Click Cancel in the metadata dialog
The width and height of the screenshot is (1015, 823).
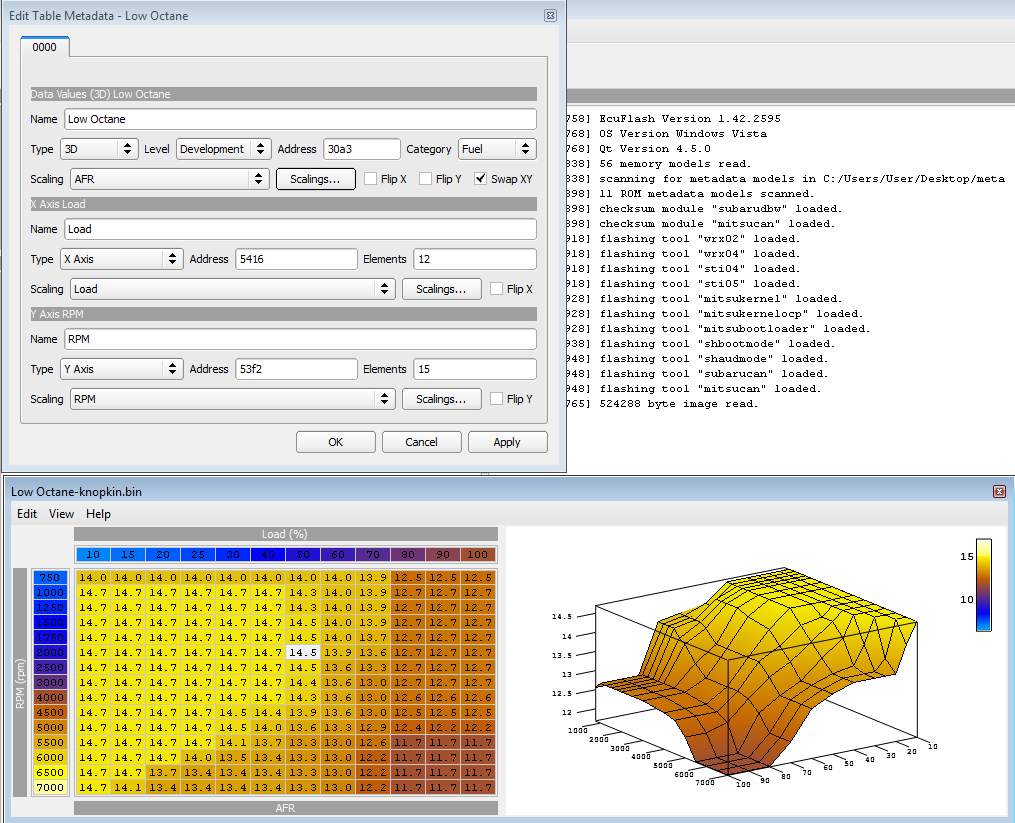coord(421,442)
